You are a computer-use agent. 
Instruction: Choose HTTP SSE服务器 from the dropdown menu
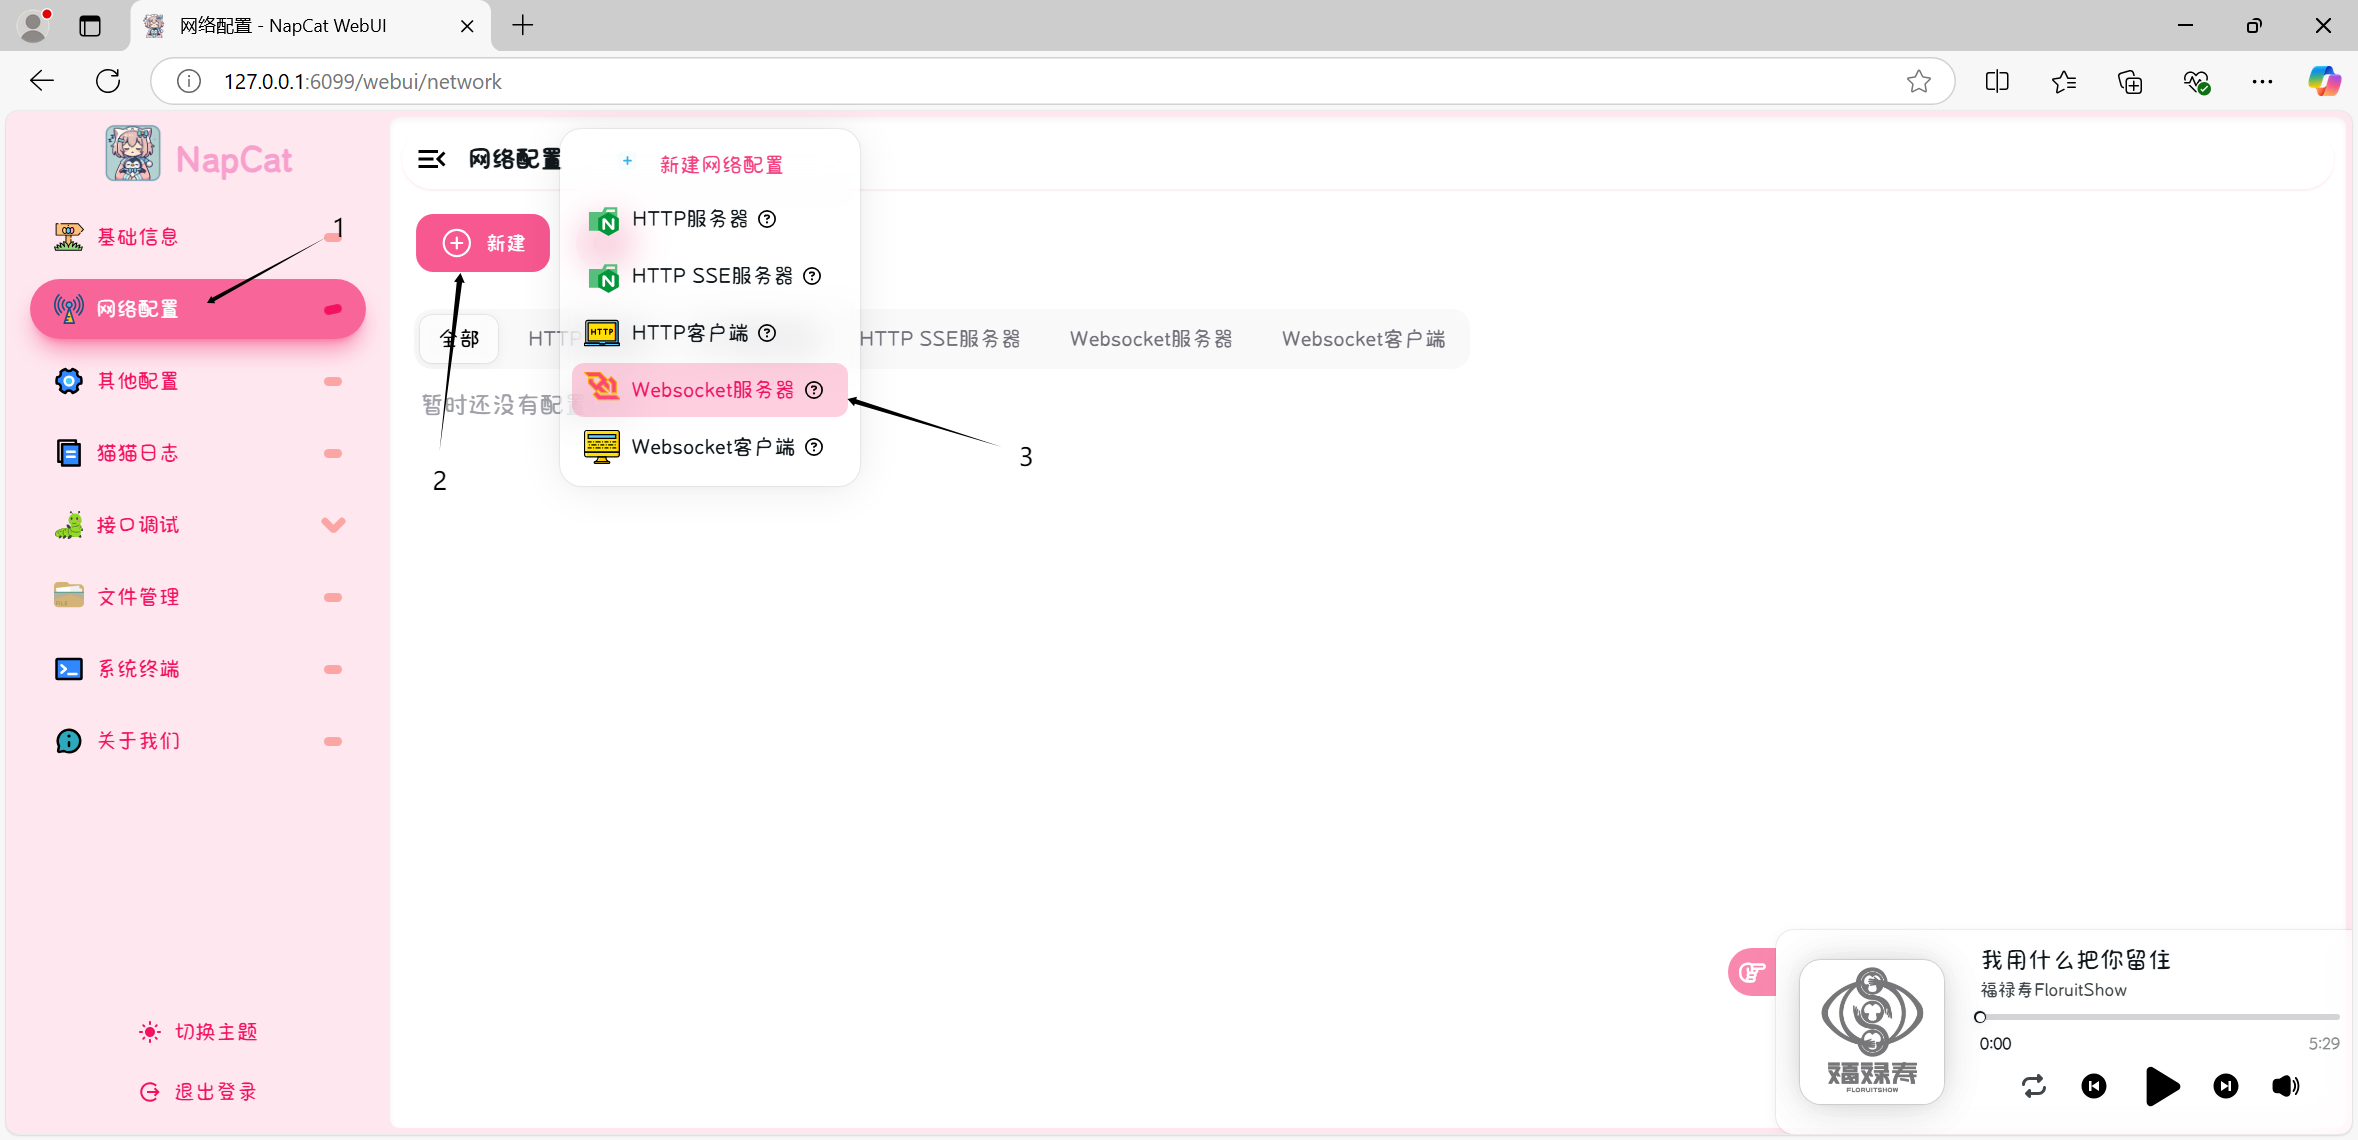point(709,276)
